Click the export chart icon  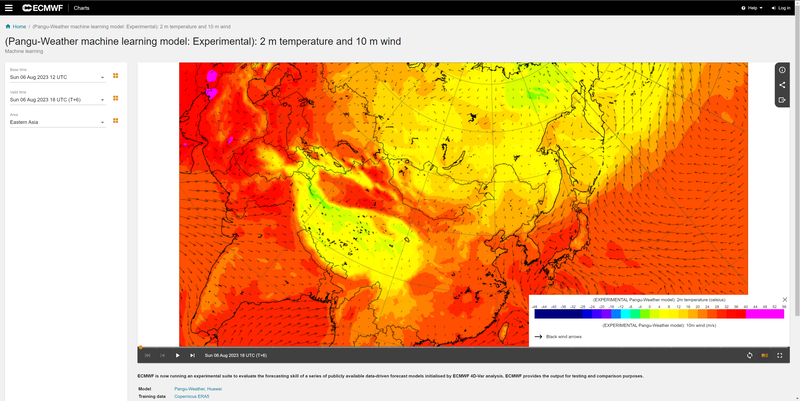tap(782, 100)
